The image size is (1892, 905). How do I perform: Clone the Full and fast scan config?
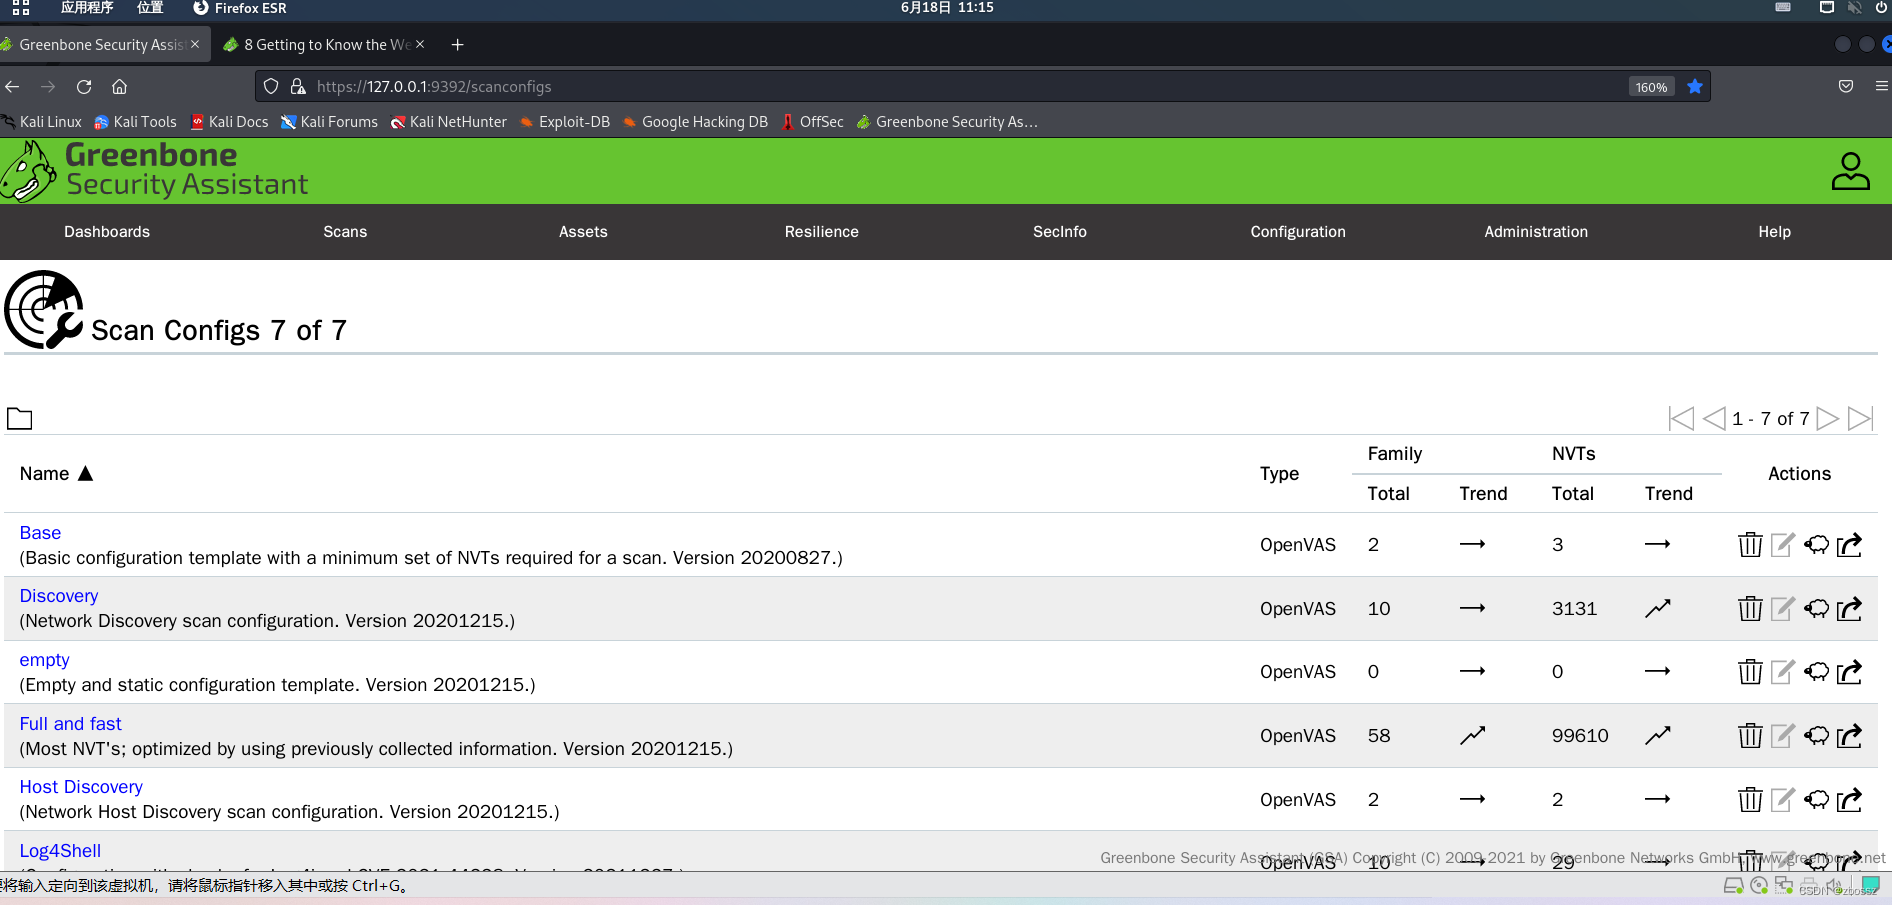coord(1816,735)
